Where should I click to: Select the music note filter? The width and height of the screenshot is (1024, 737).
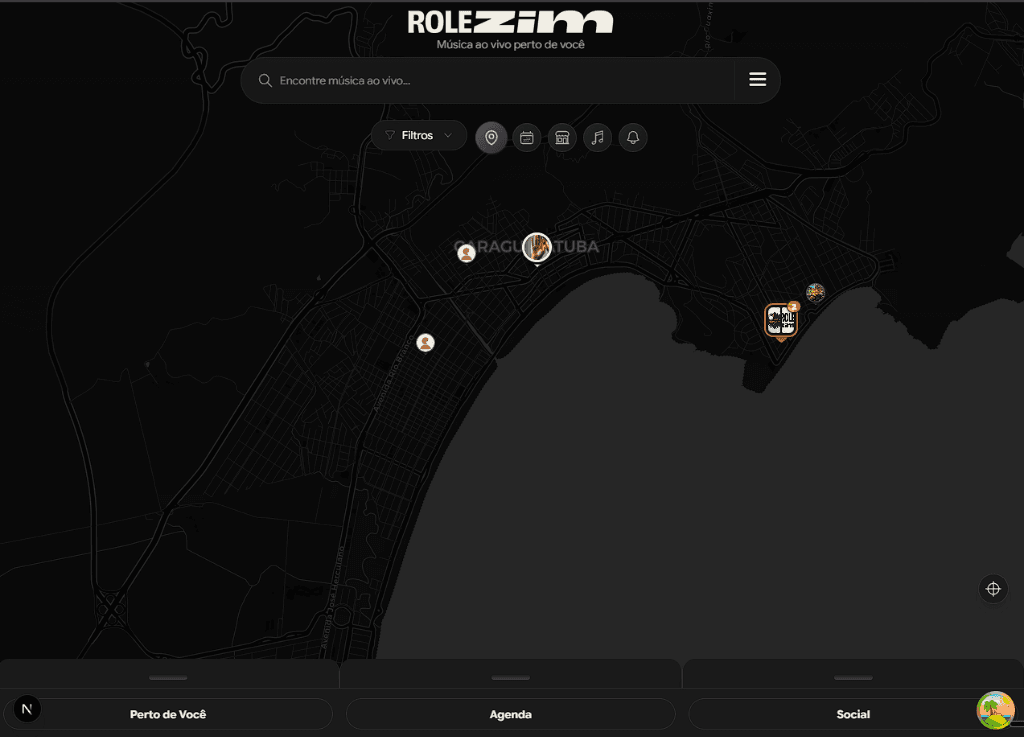click(597, 138)
